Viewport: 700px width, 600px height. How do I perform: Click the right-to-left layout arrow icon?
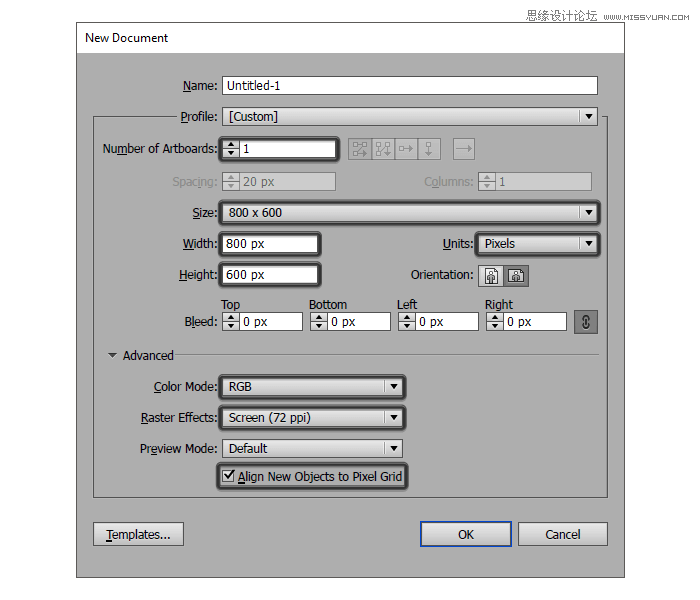pyautogui.click(x=463, y=149)
